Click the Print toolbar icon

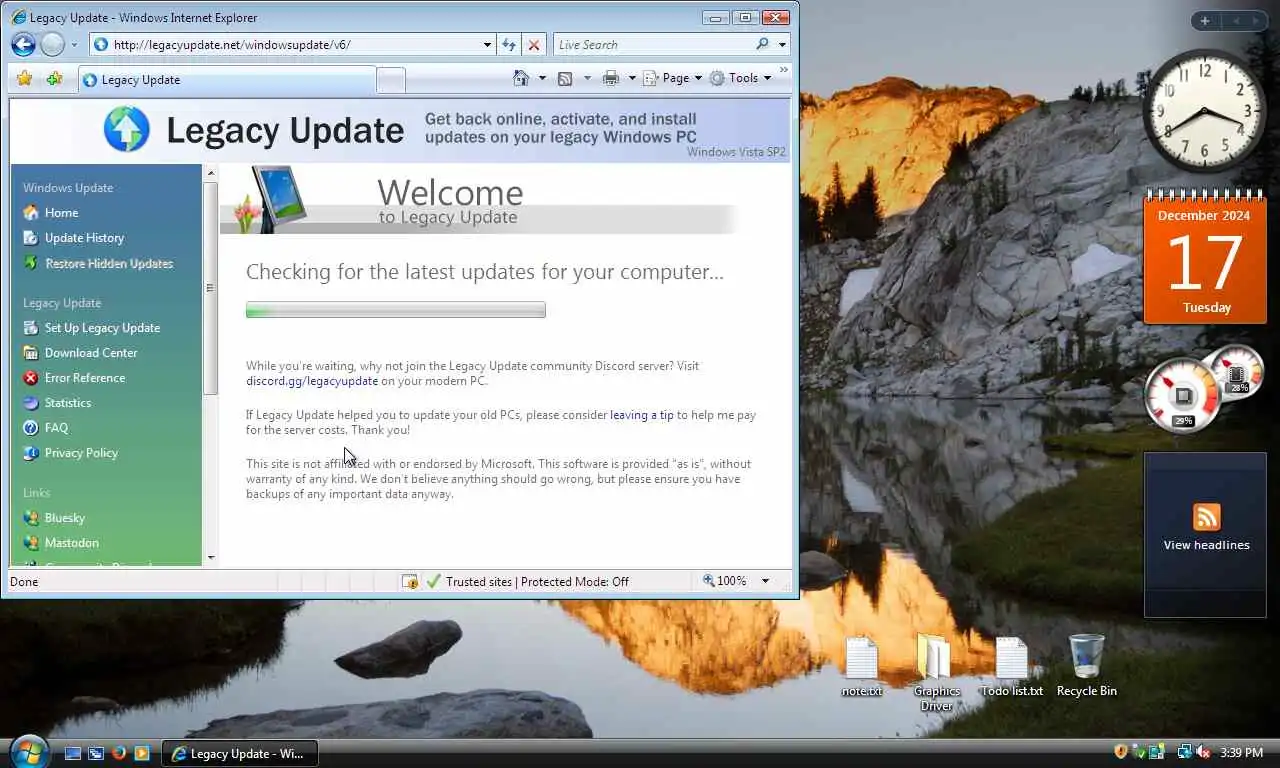[x=611, y=78]
